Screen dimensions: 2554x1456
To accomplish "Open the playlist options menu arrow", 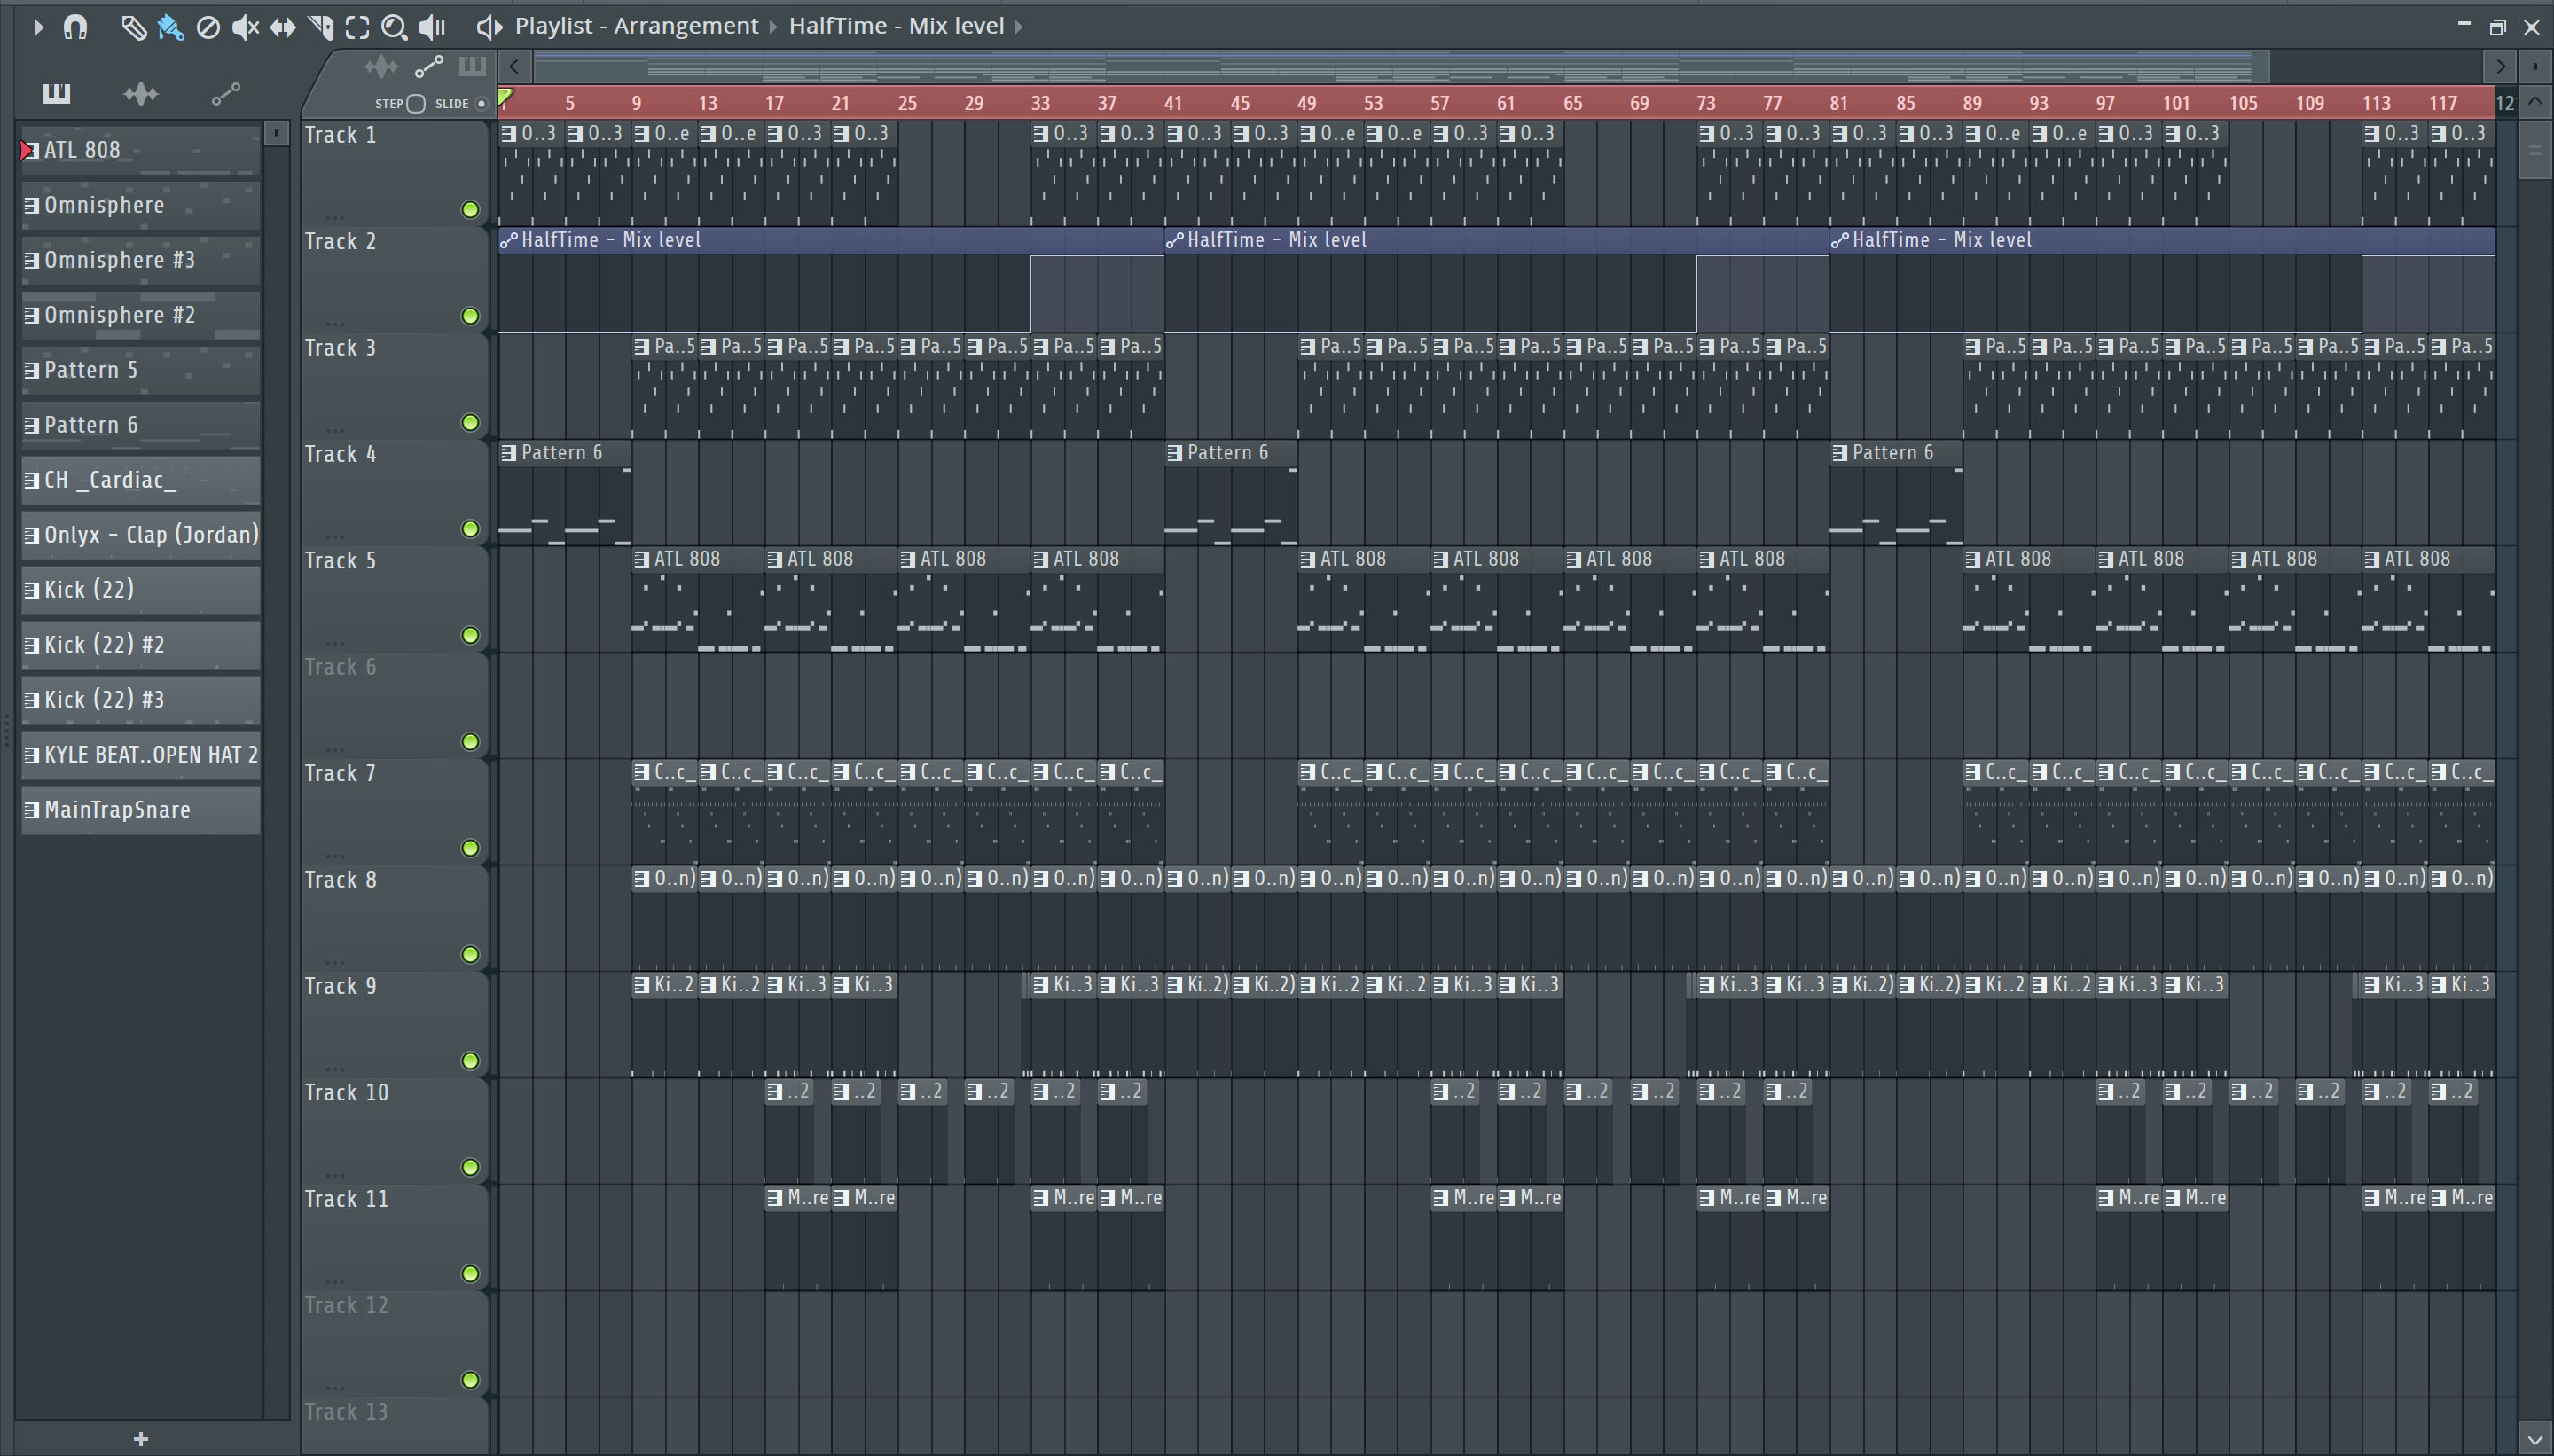I will coord(38,27).
